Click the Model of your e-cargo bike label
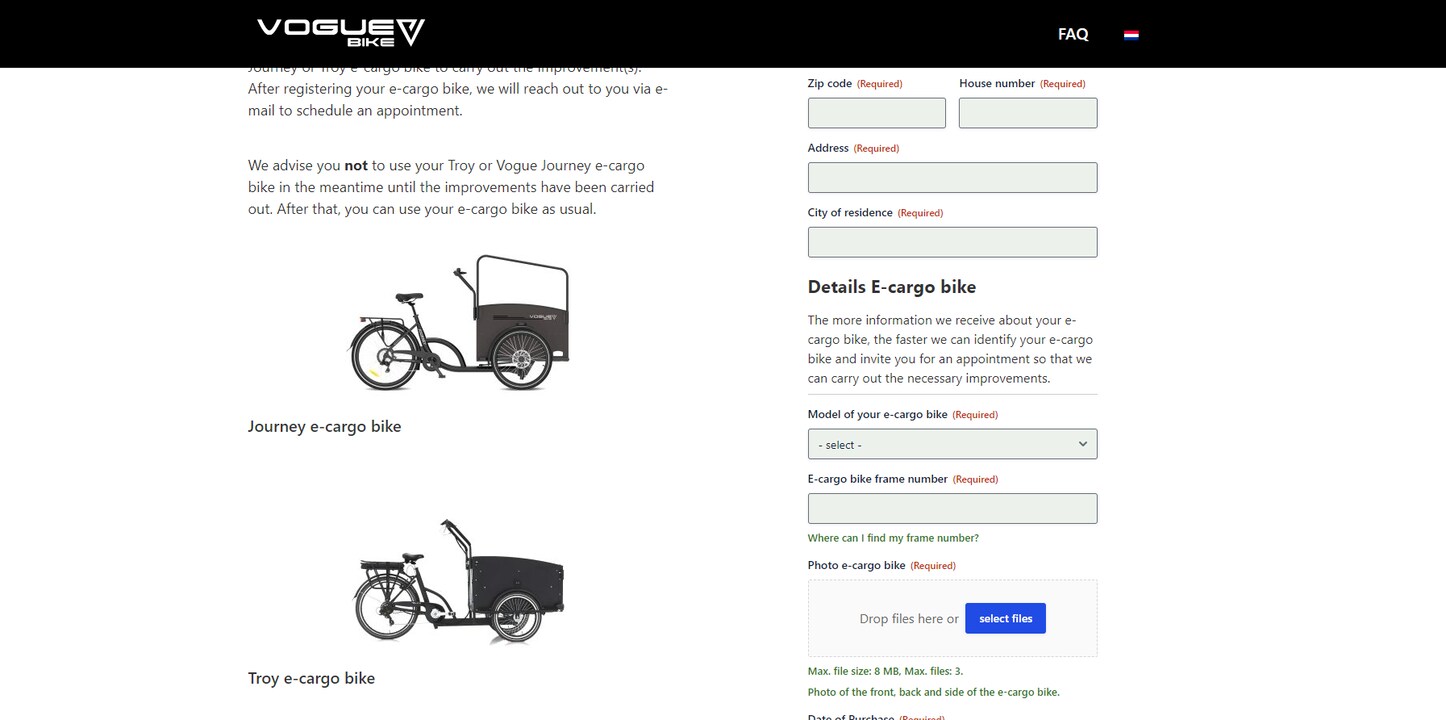This screenshot has width=1446, height=720. click(x=877, y=414)
